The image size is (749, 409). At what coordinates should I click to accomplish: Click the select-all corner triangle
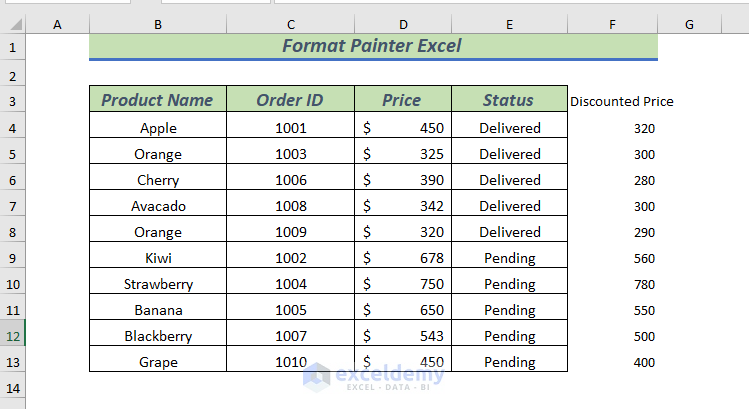pos(12,24)
